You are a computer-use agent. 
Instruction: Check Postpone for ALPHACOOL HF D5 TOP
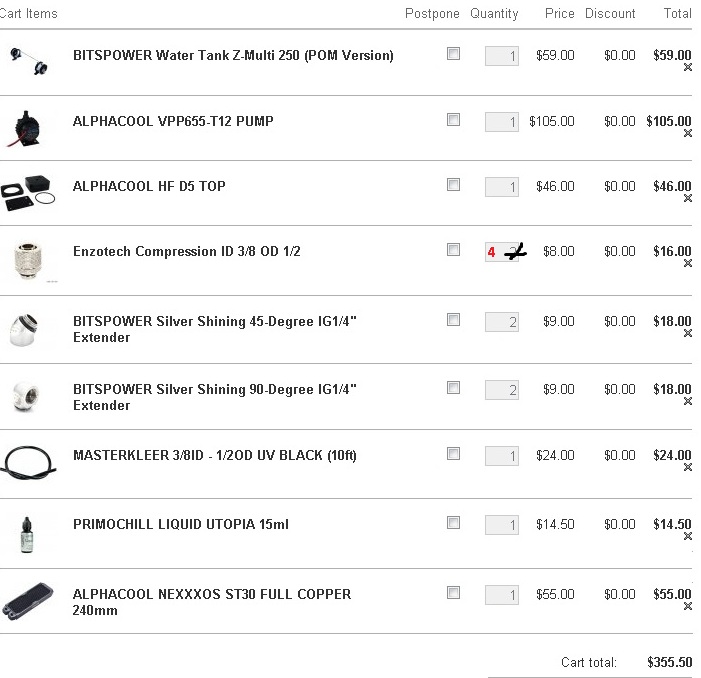(x=453, y=185)
